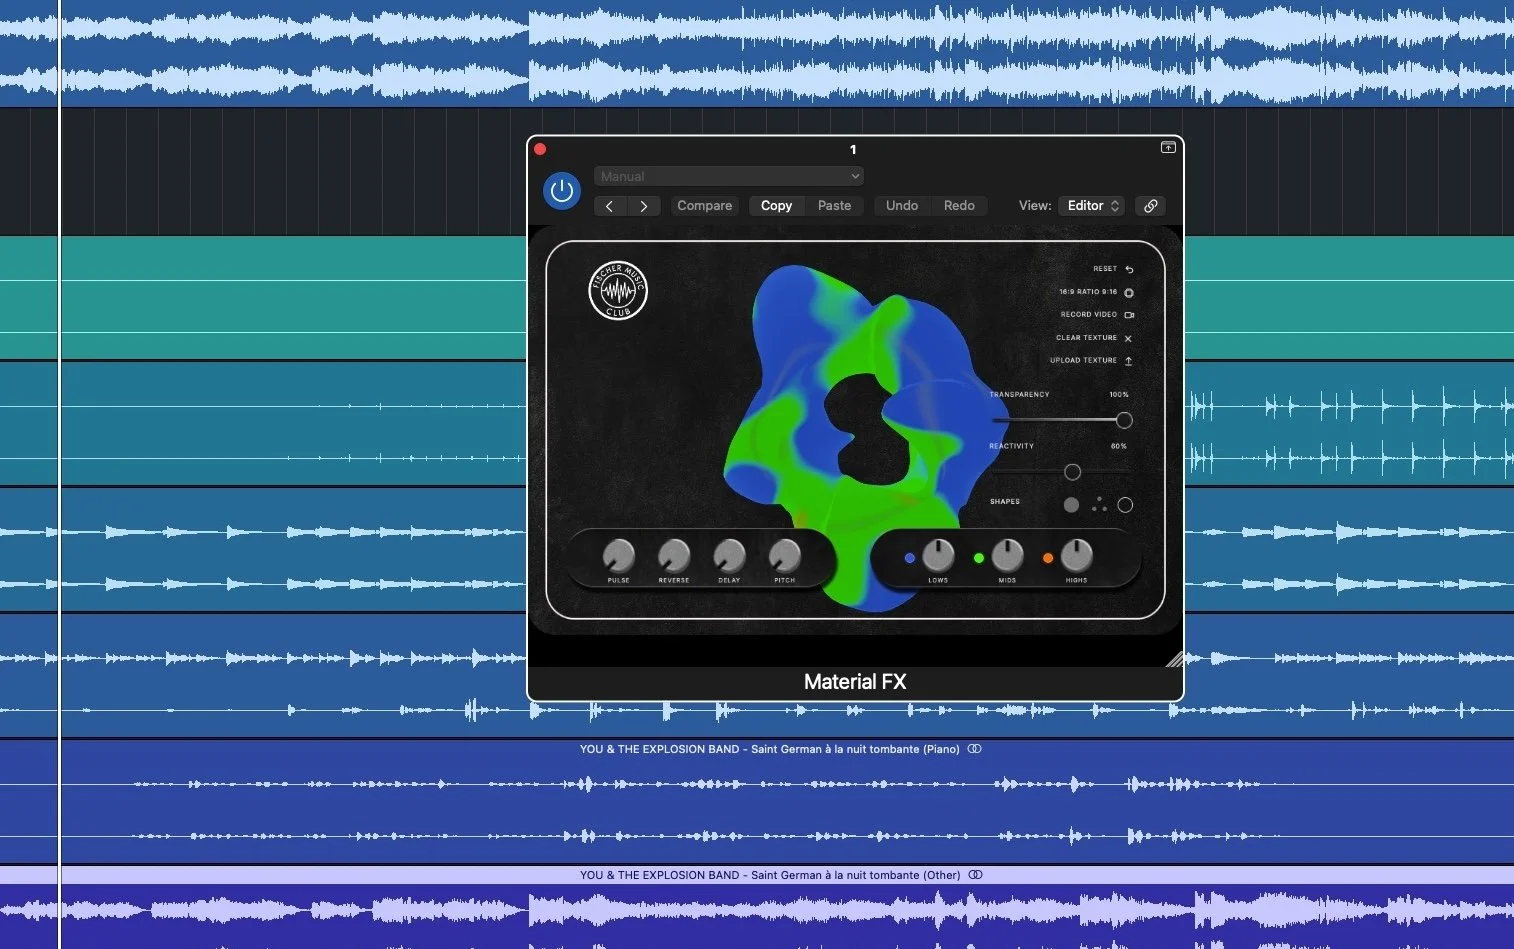Select the hollow ring shape
The height and width of the screenshot is (949, 1514).
(1125, 505)
